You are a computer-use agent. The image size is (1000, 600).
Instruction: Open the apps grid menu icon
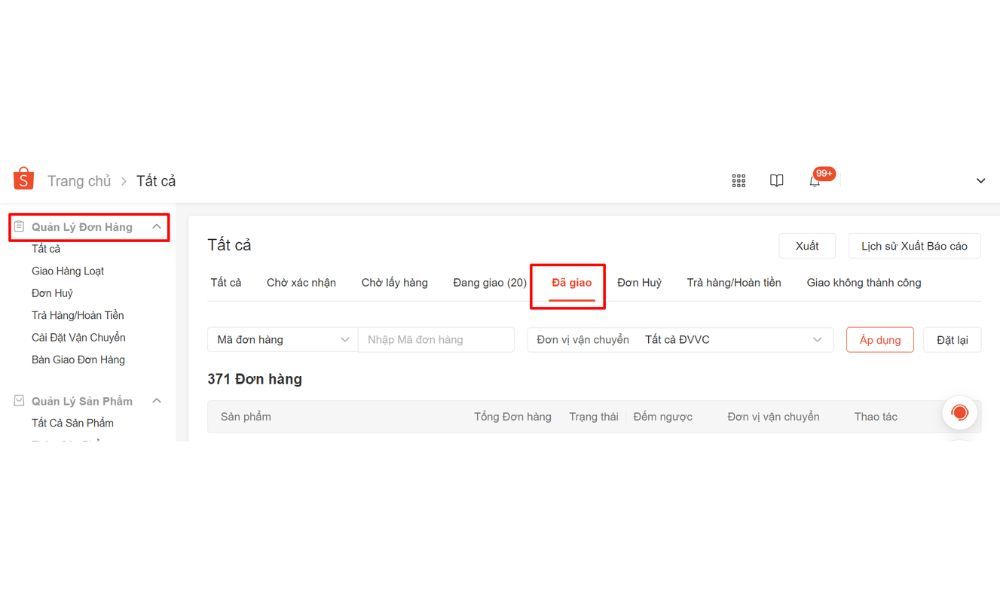click(739, 181)
